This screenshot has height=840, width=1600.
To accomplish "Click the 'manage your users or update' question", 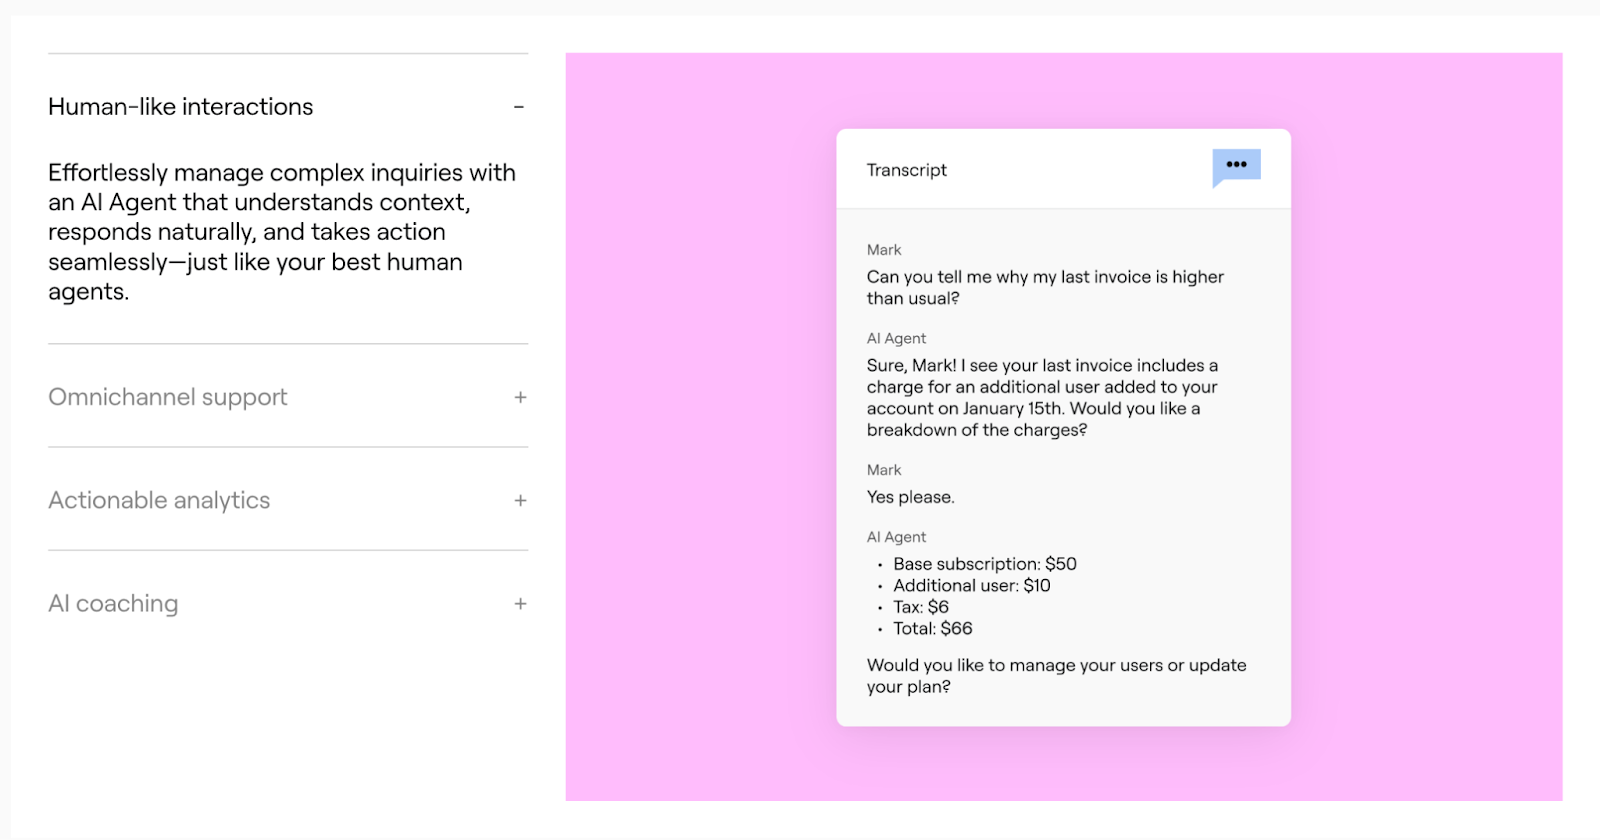I will click(1056, 676).
